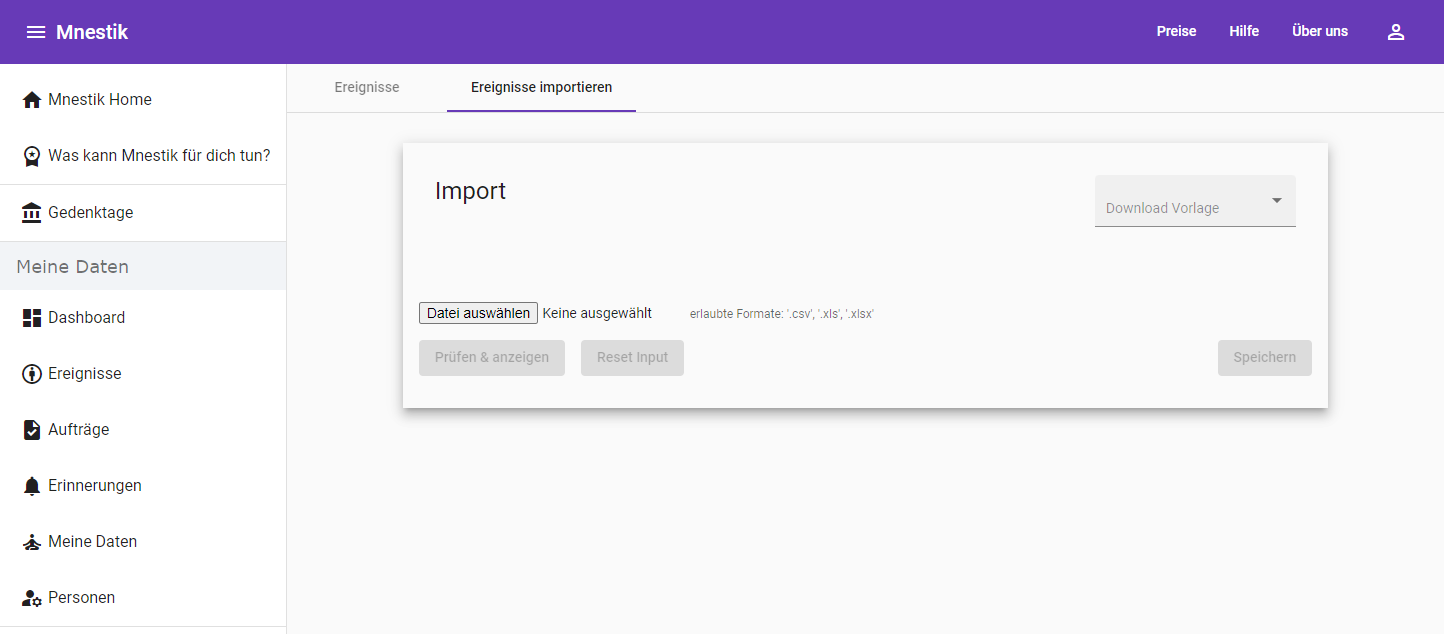The image size is (1444, 635).
Task: Click the user account profile icon
Action: coord(1396,32)
